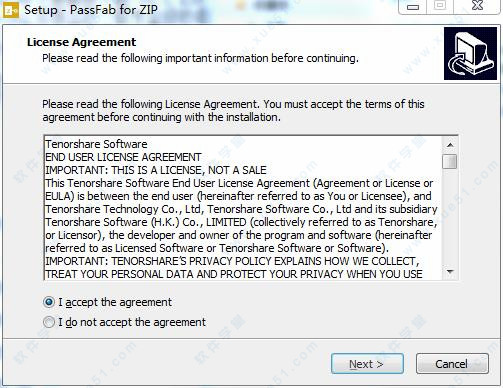Click the "I accept the agreement" label text
Image resolution: width=503 pixels, height=388 pixels.
(x=115, y=302)
